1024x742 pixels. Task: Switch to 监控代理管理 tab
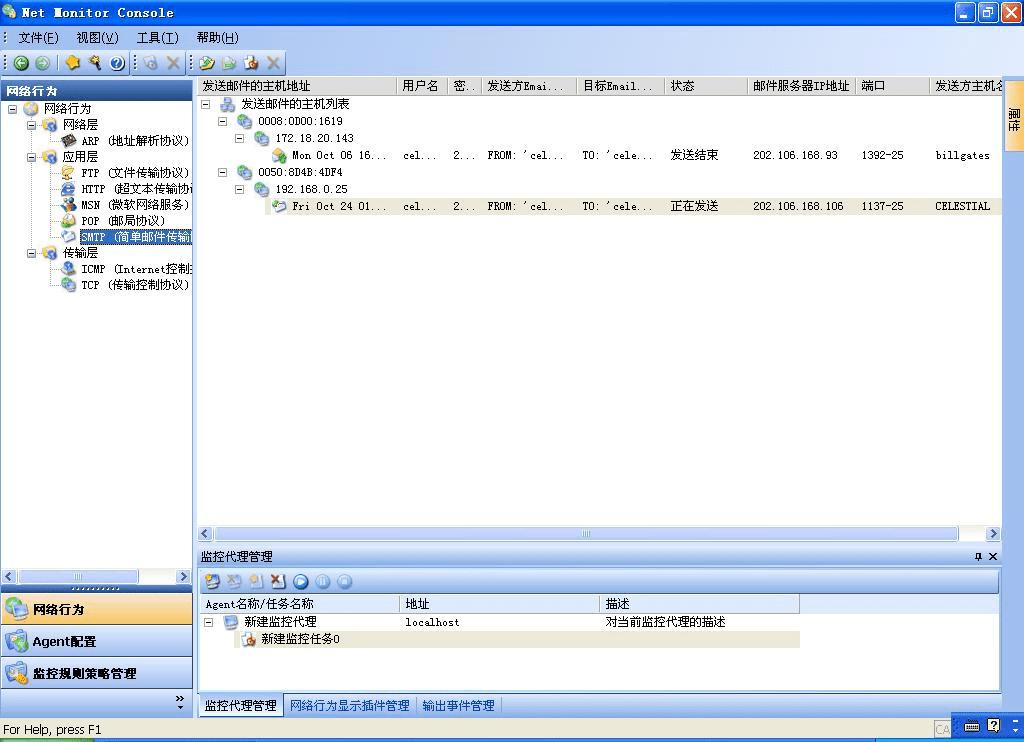pos(241,705)
